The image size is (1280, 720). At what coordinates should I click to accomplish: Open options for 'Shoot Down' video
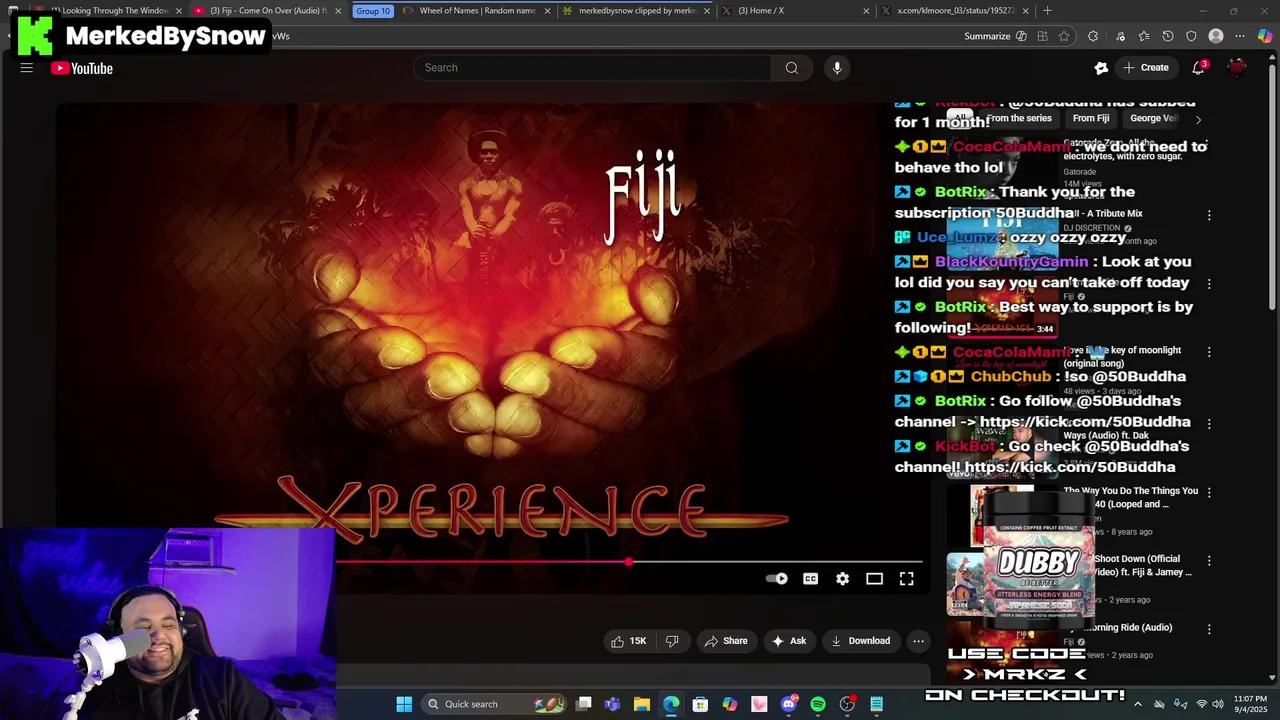tap(1209, 560)
